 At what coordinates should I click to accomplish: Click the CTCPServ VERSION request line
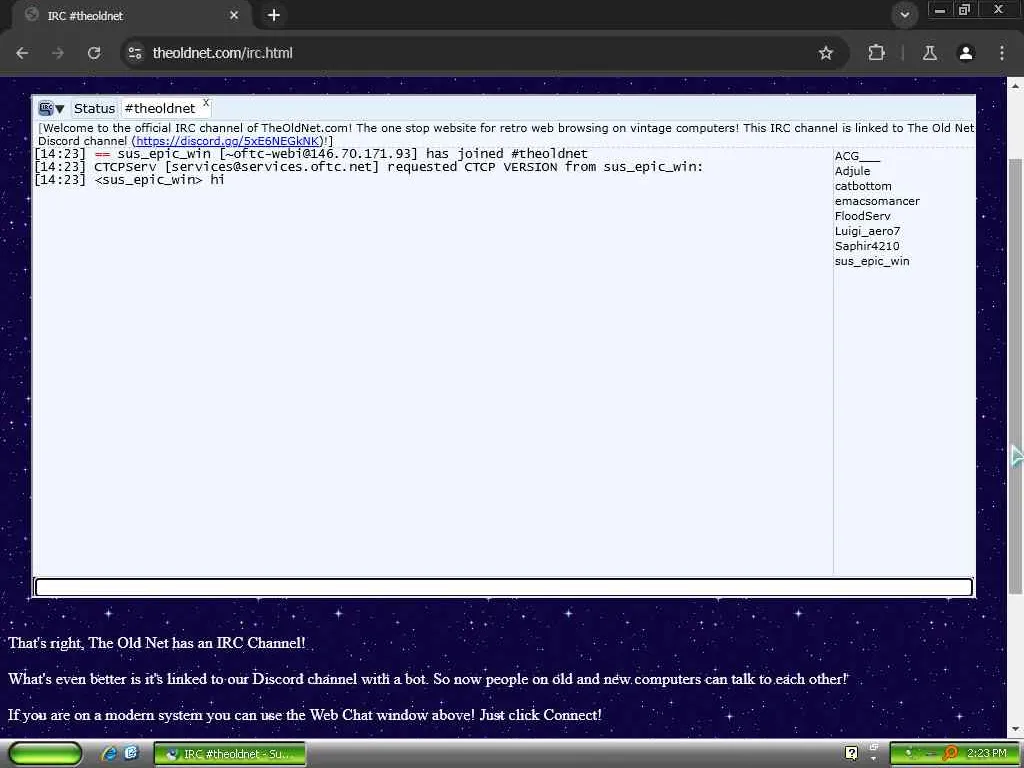coord(368,167)
